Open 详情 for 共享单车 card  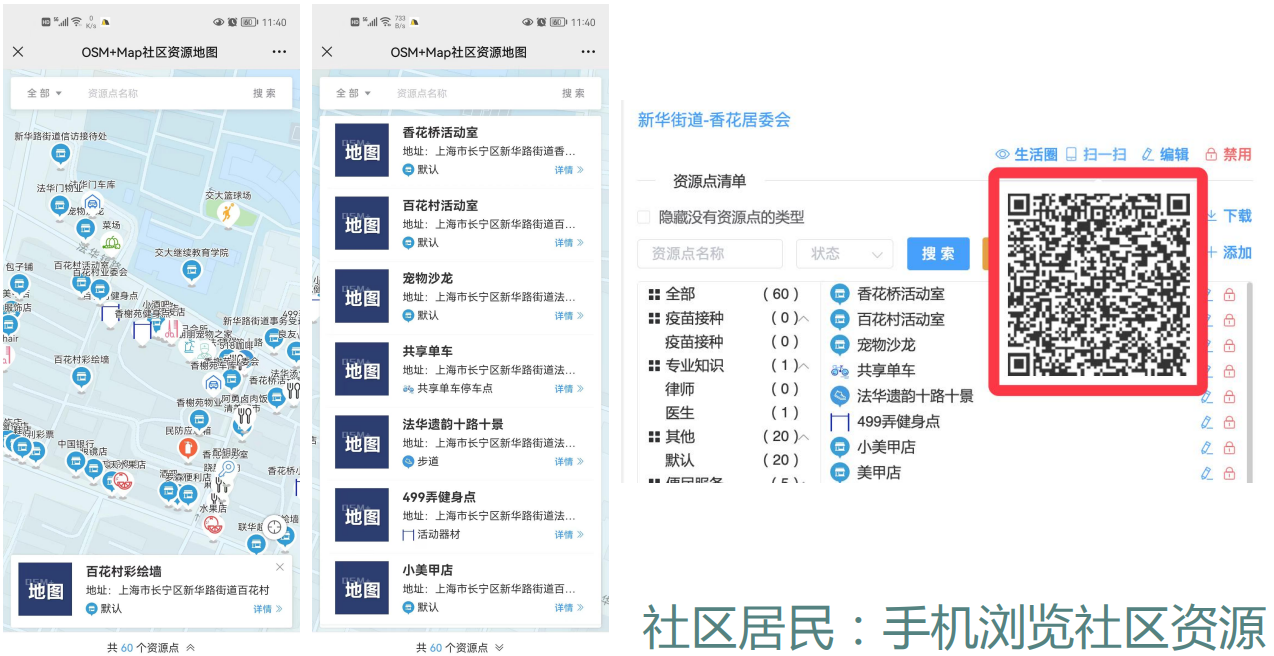click(569, 389)
